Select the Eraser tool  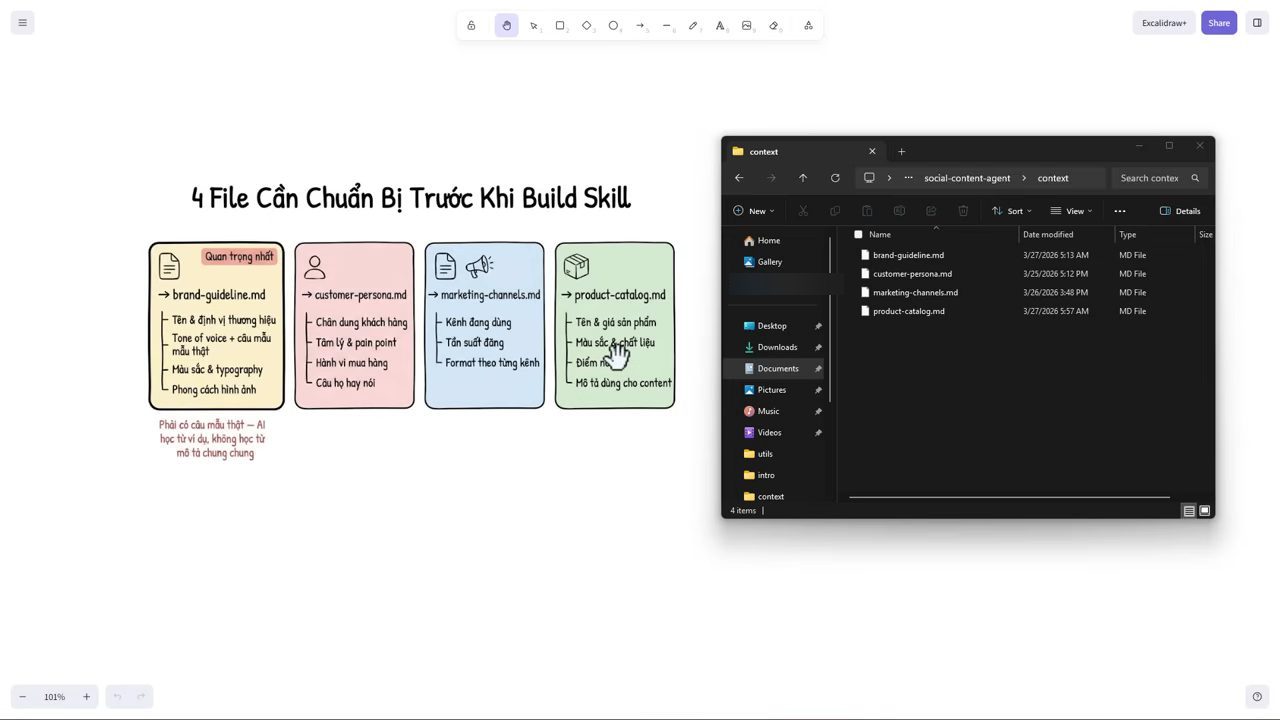(774, 25)
